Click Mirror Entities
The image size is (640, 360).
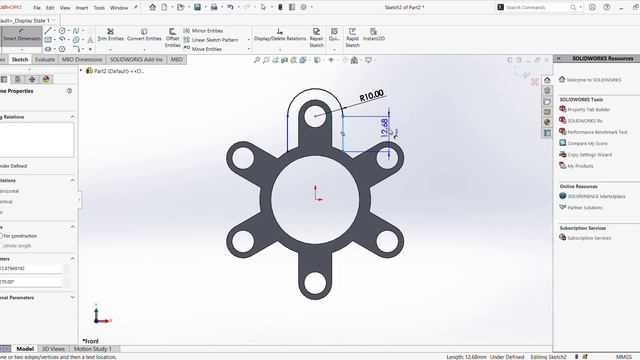203,31
